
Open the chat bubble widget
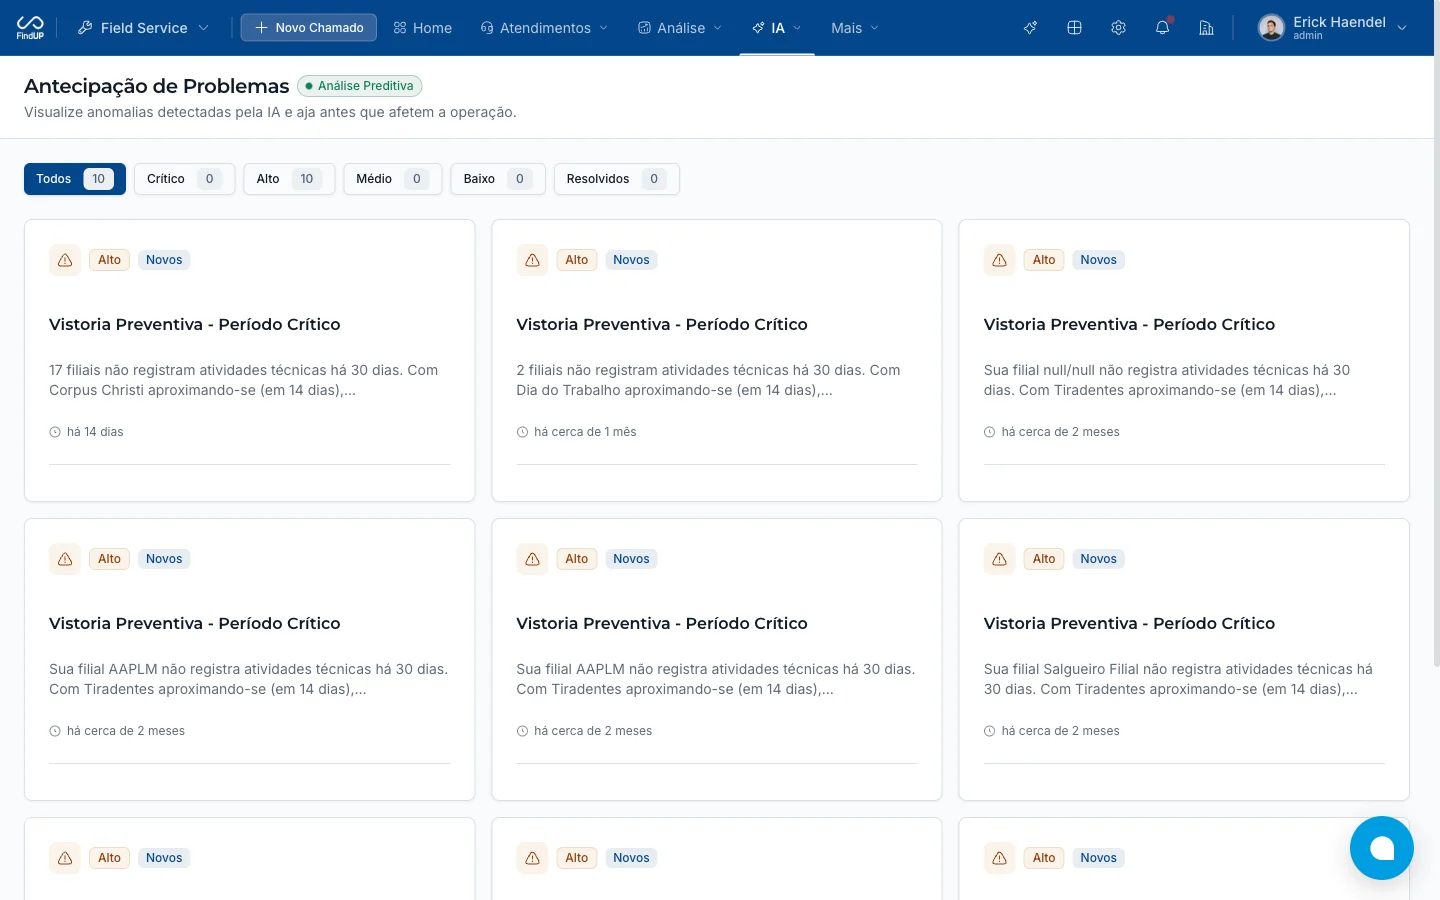[1381, 848]
